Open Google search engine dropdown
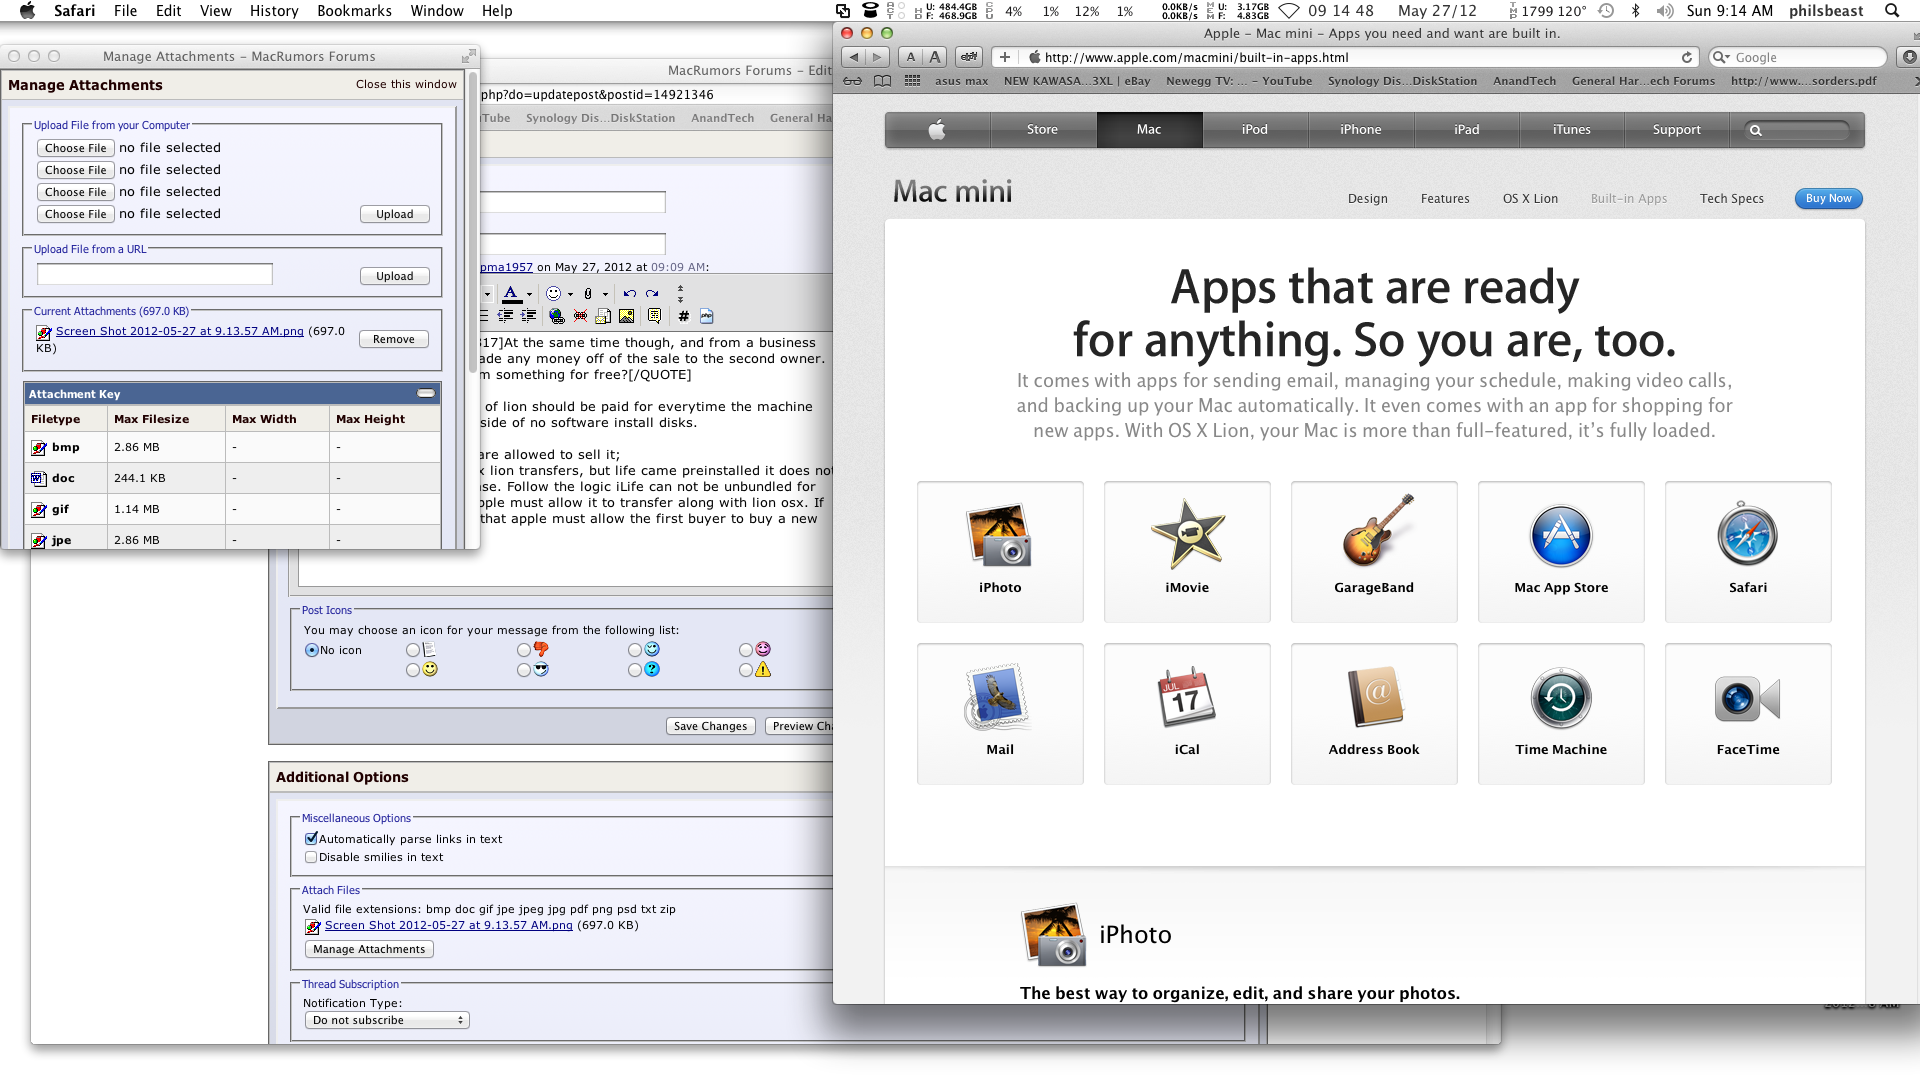This screenshot has width=1920, height=1080. point(1721,58)
